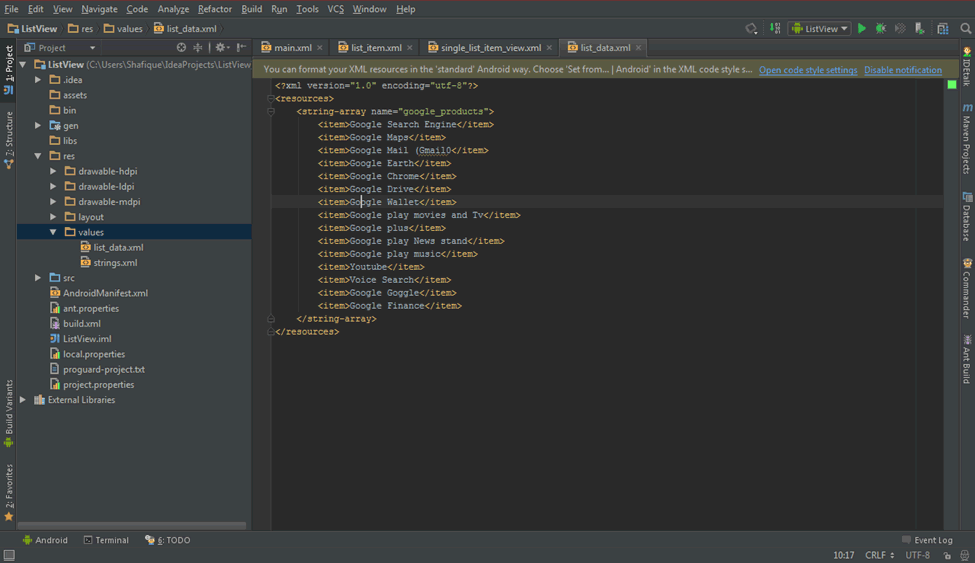
Task: Open the ListView run configuration dropdown
Action: (x=820, y=29)
